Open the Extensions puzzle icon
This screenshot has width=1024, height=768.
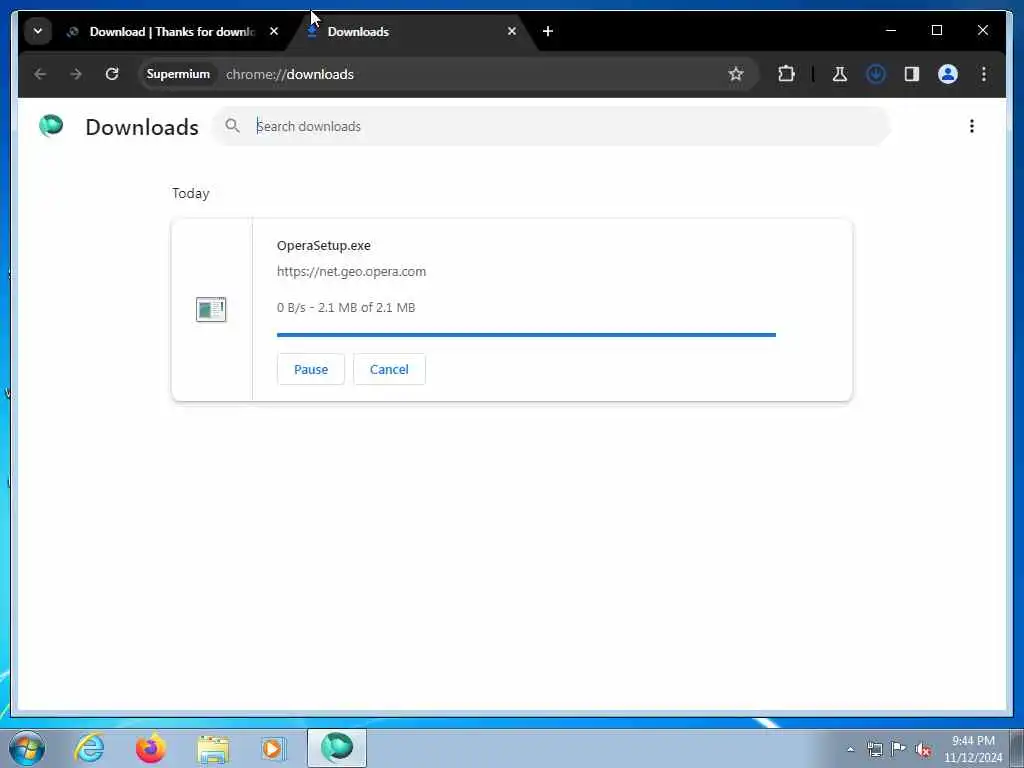pyautogui.click(x=786, y=74)
